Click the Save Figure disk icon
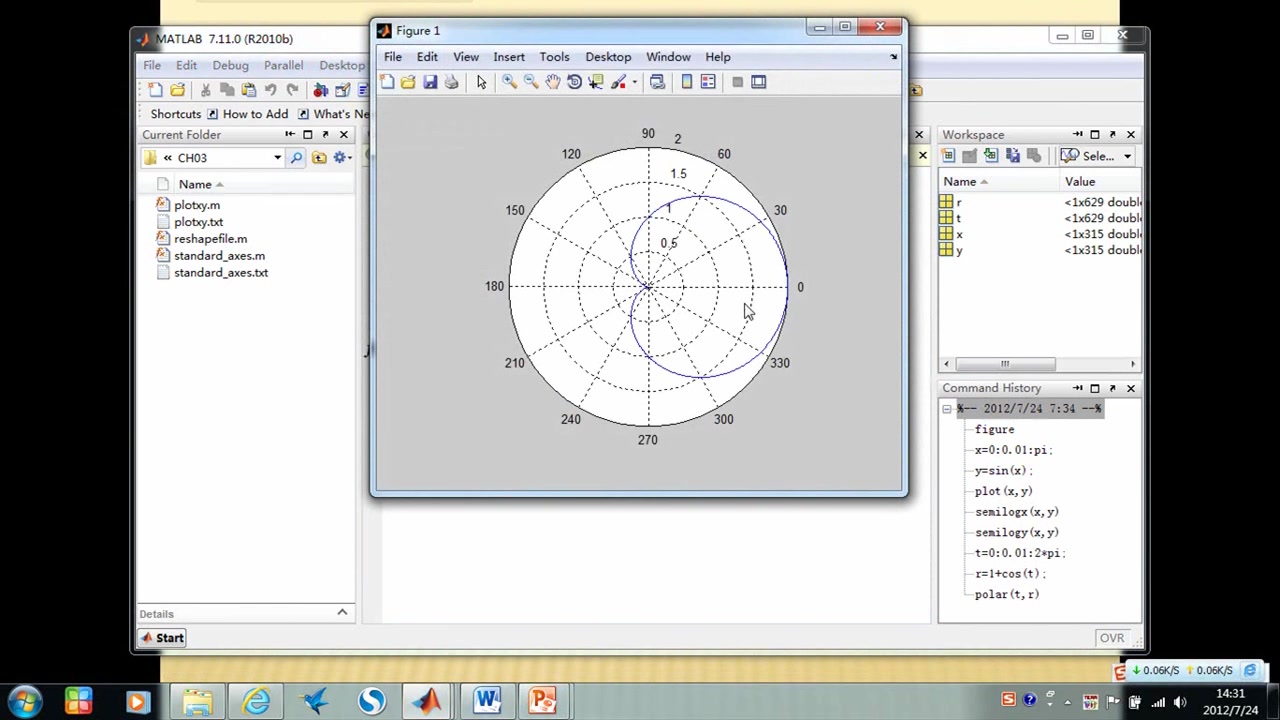 tap(430, 82)
